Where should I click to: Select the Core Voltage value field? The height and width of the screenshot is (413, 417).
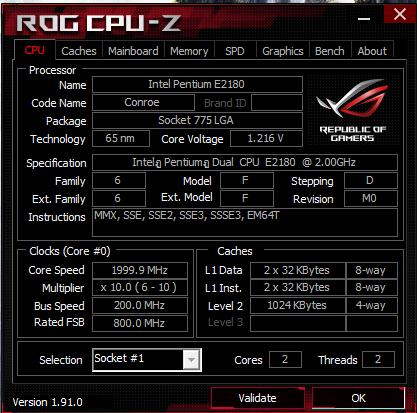266,138
